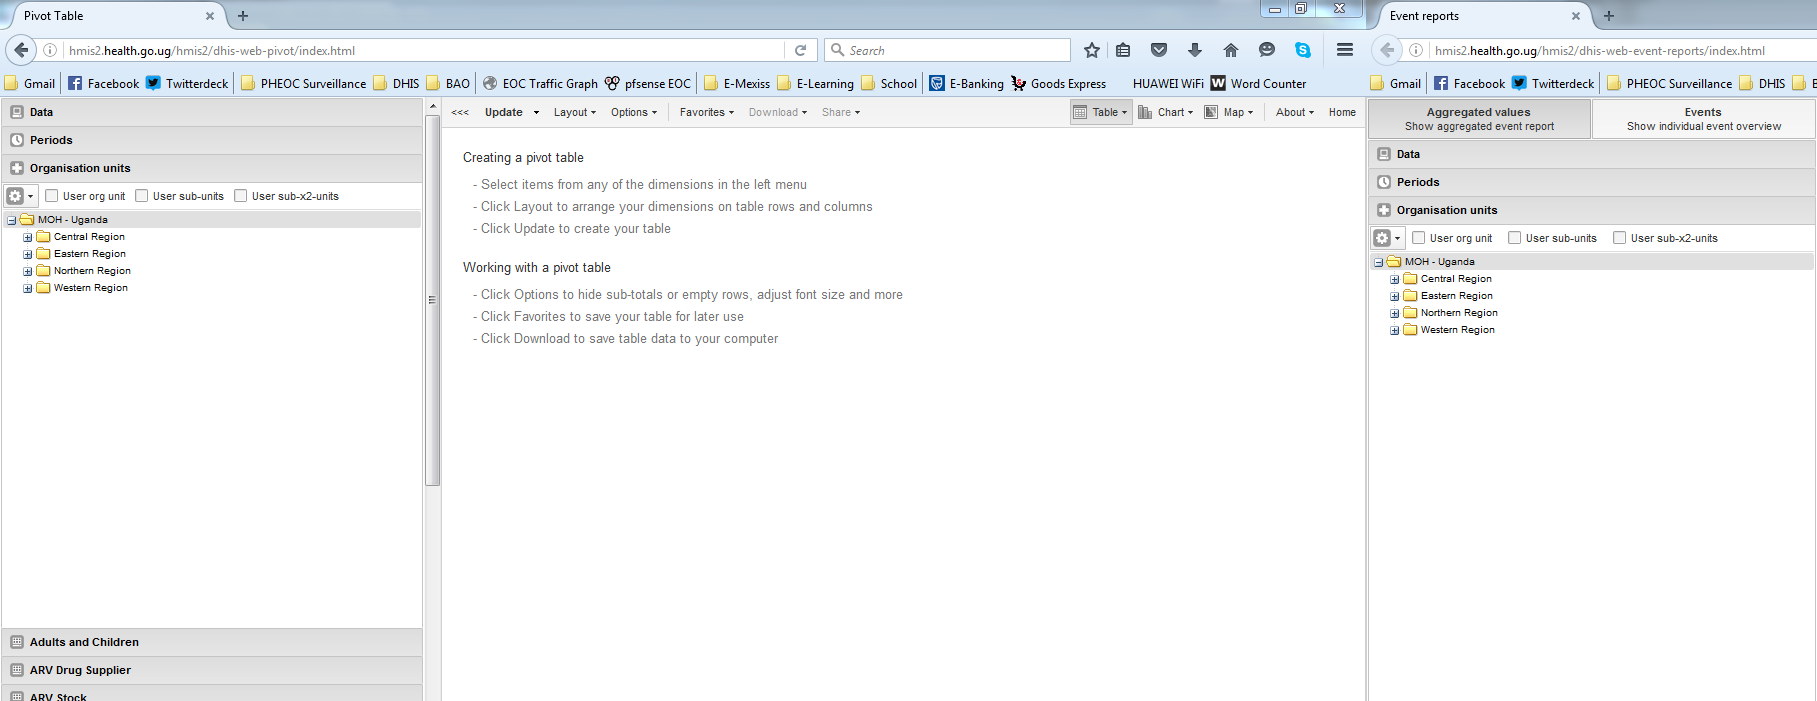Viewport: 1817px width, 701px height.
Task: Expand Northern Region in Pivot Table tree
Action: 28,271
